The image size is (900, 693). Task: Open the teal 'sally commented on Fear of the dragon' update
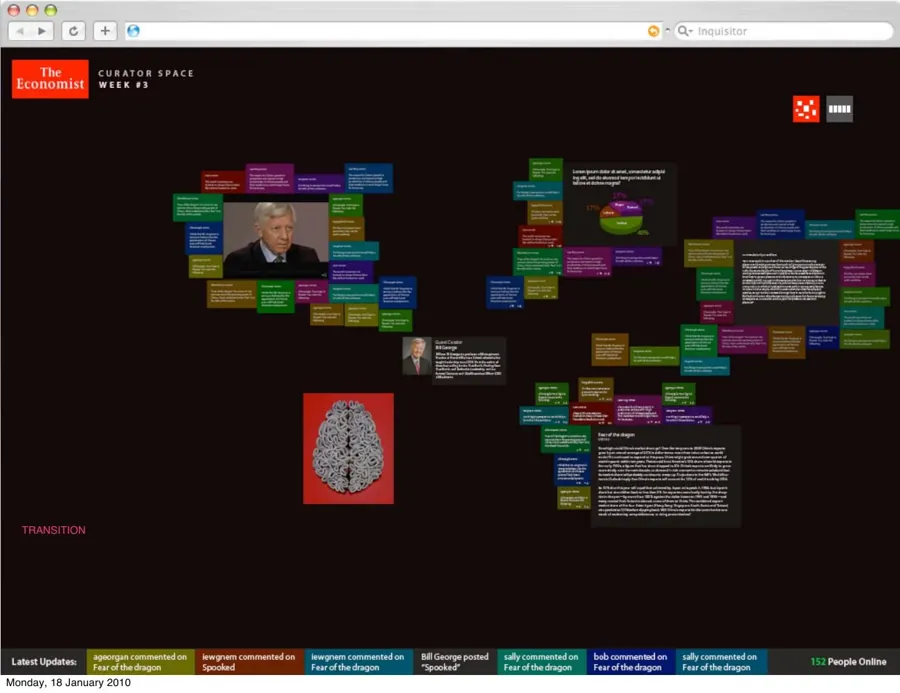721,661
